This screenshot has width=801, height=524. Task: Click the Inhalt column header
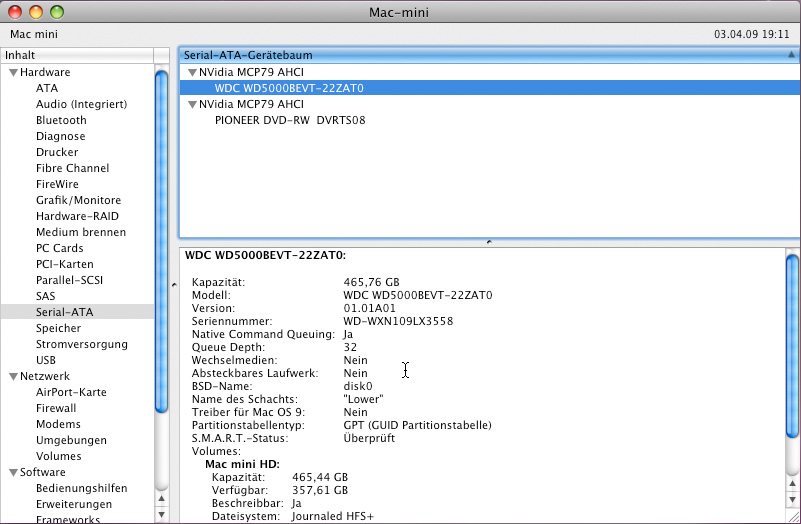tap(77, 55)
